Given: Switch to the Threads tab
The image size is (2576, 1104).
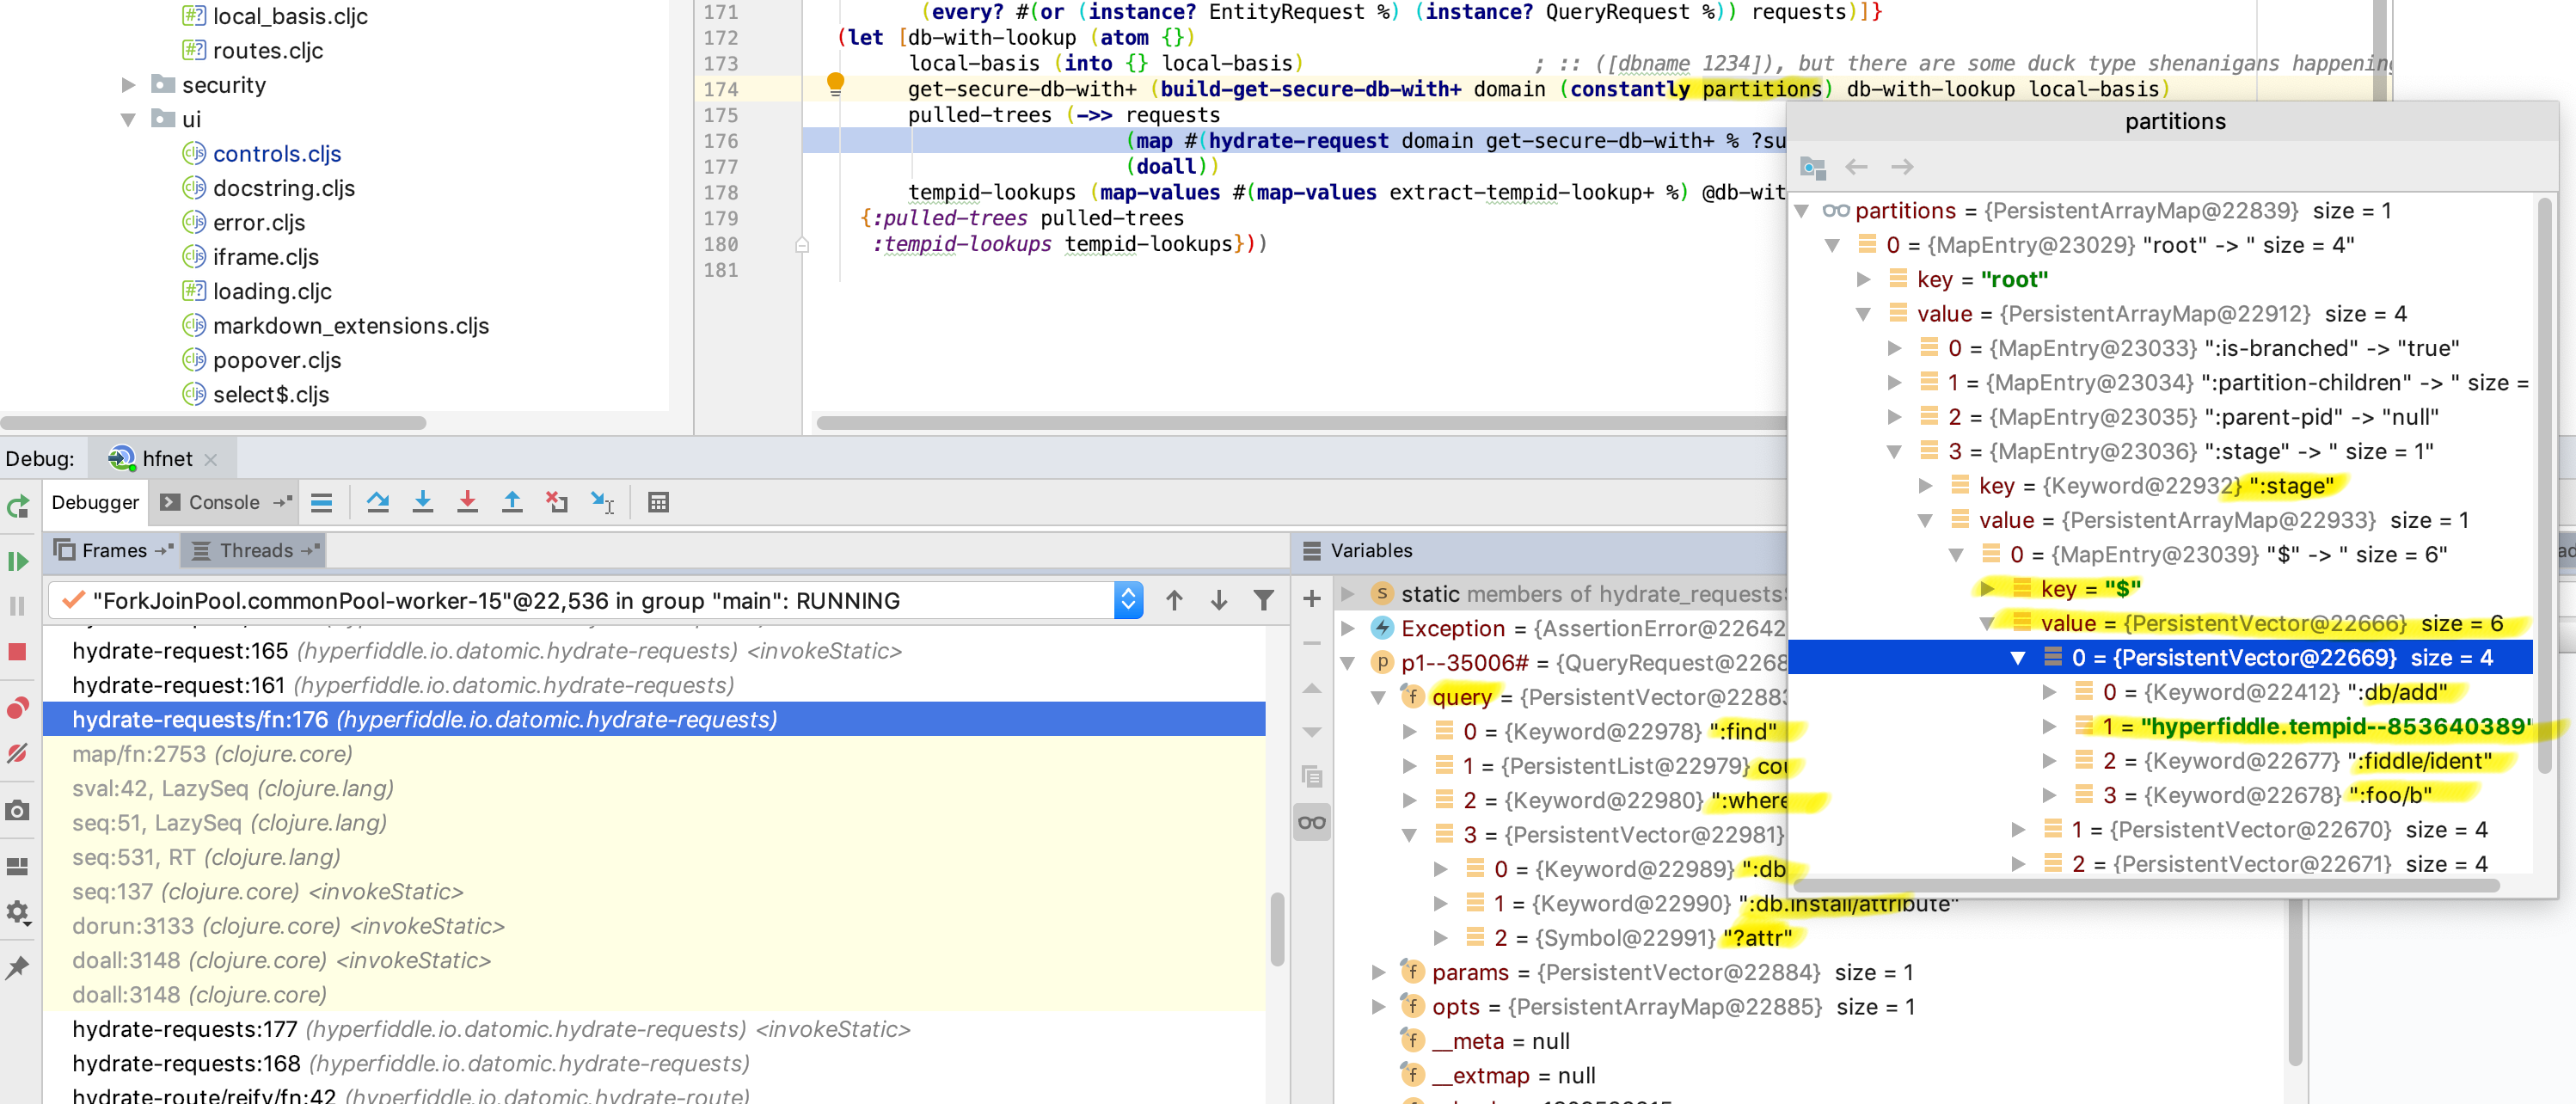Looking at the screenshot, I should 256,550.
